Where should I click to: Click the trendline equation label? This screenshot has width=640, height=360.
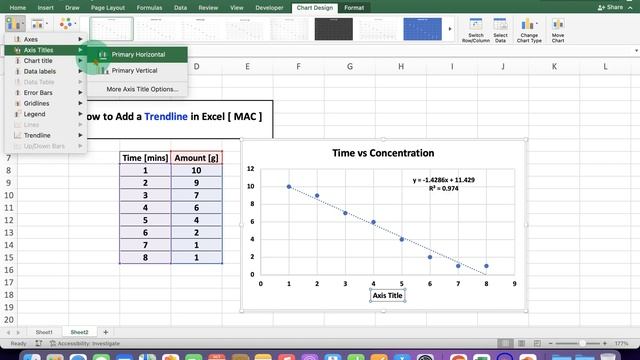[x=444, y=184]
